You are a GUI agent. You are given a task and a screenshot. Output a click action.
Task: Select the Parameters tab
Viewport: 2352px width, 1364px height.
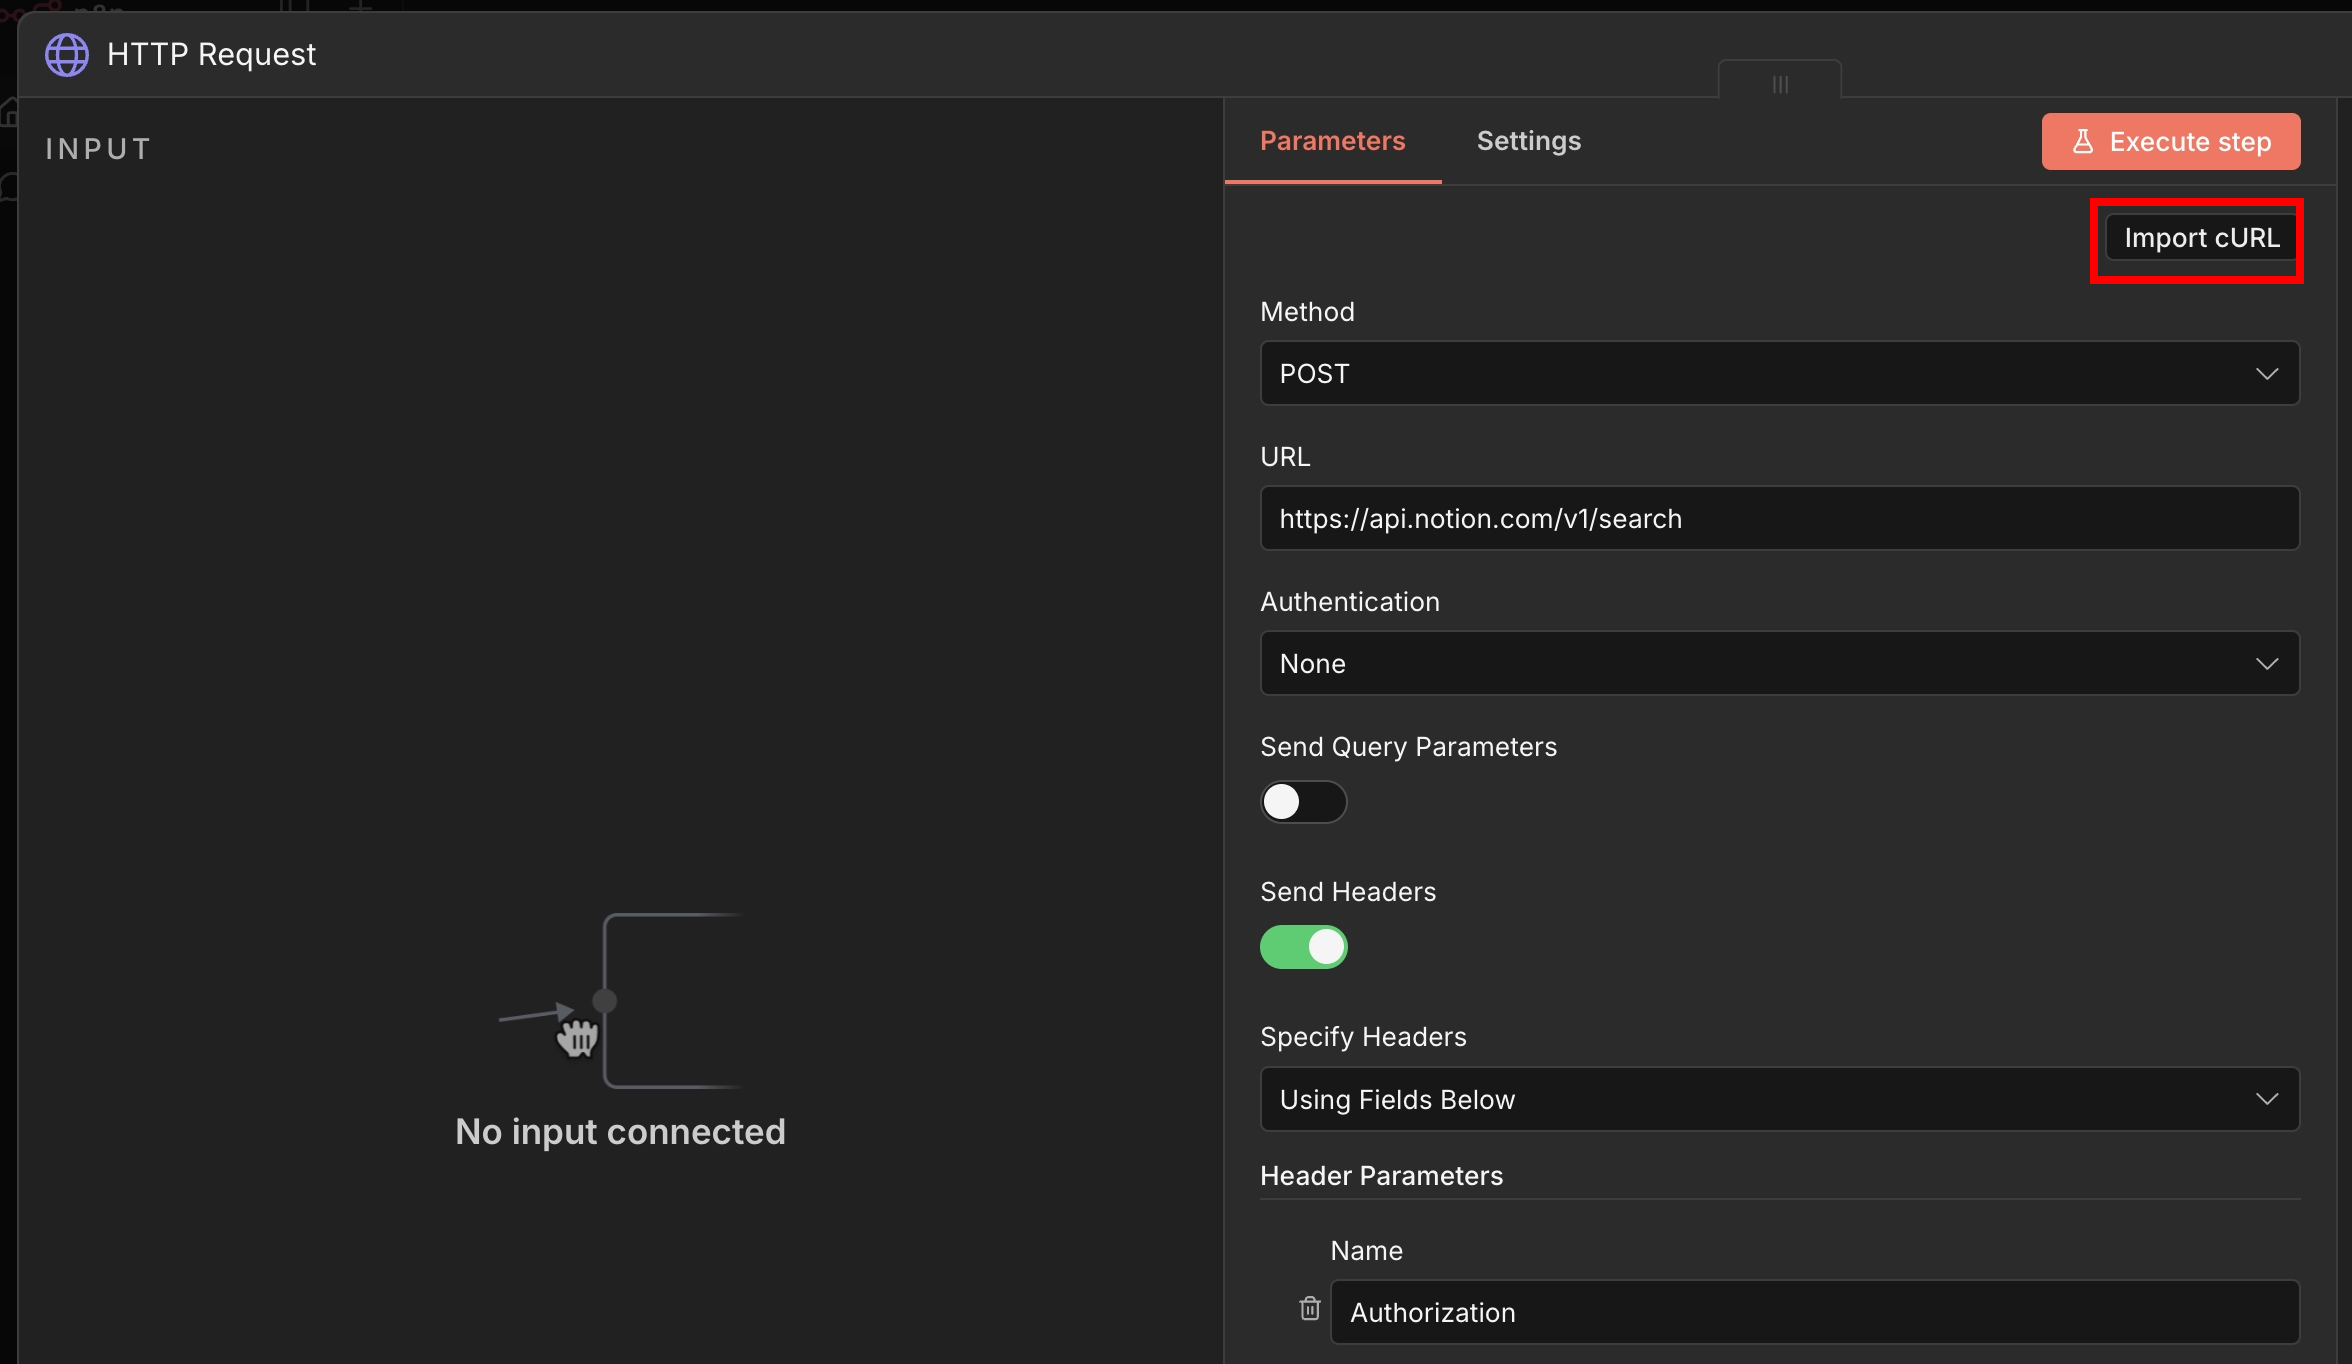pos(1332,141)
